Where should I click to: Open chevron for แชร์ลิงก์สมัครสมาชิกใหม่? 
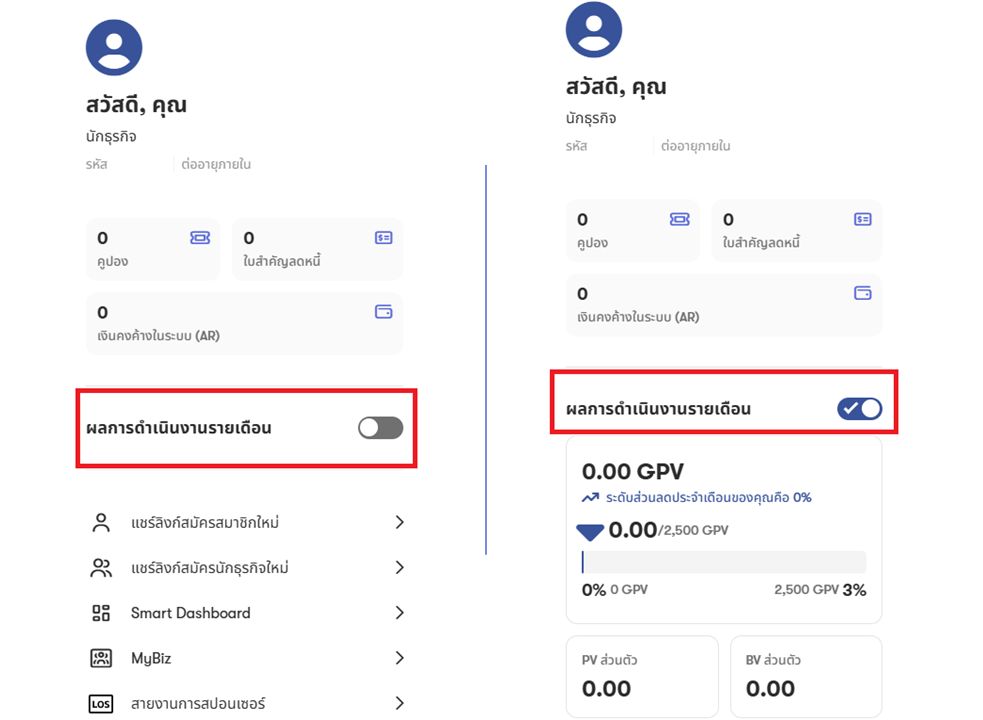[399, 522]
